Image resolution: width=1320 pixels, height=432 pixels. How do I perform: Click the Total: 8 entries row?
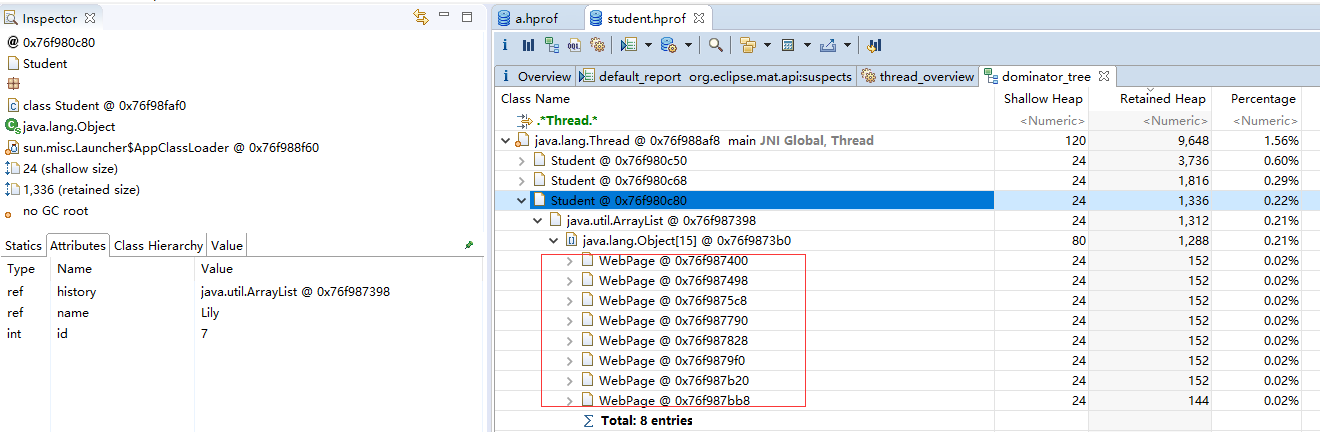coord(646,421)
